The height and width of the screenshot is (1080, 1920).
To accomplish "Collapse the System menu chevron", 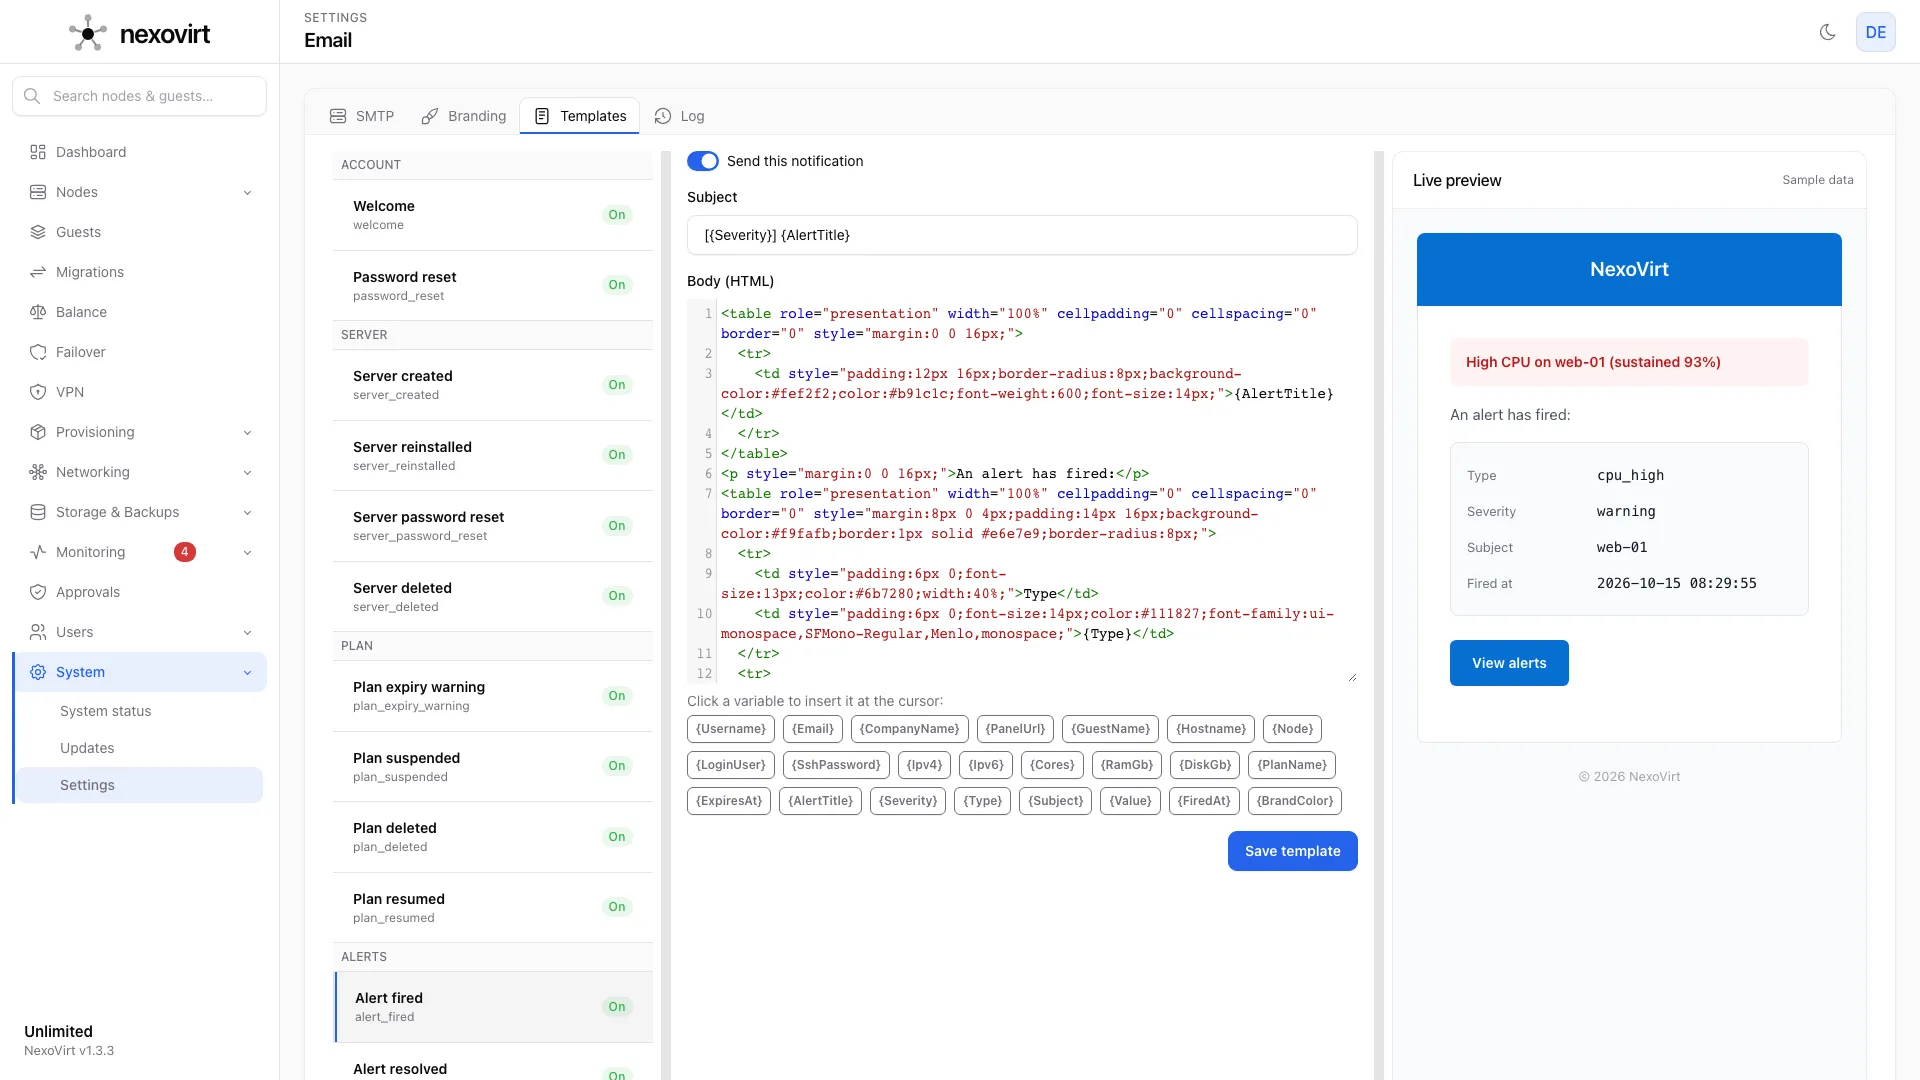I will 247,672.
